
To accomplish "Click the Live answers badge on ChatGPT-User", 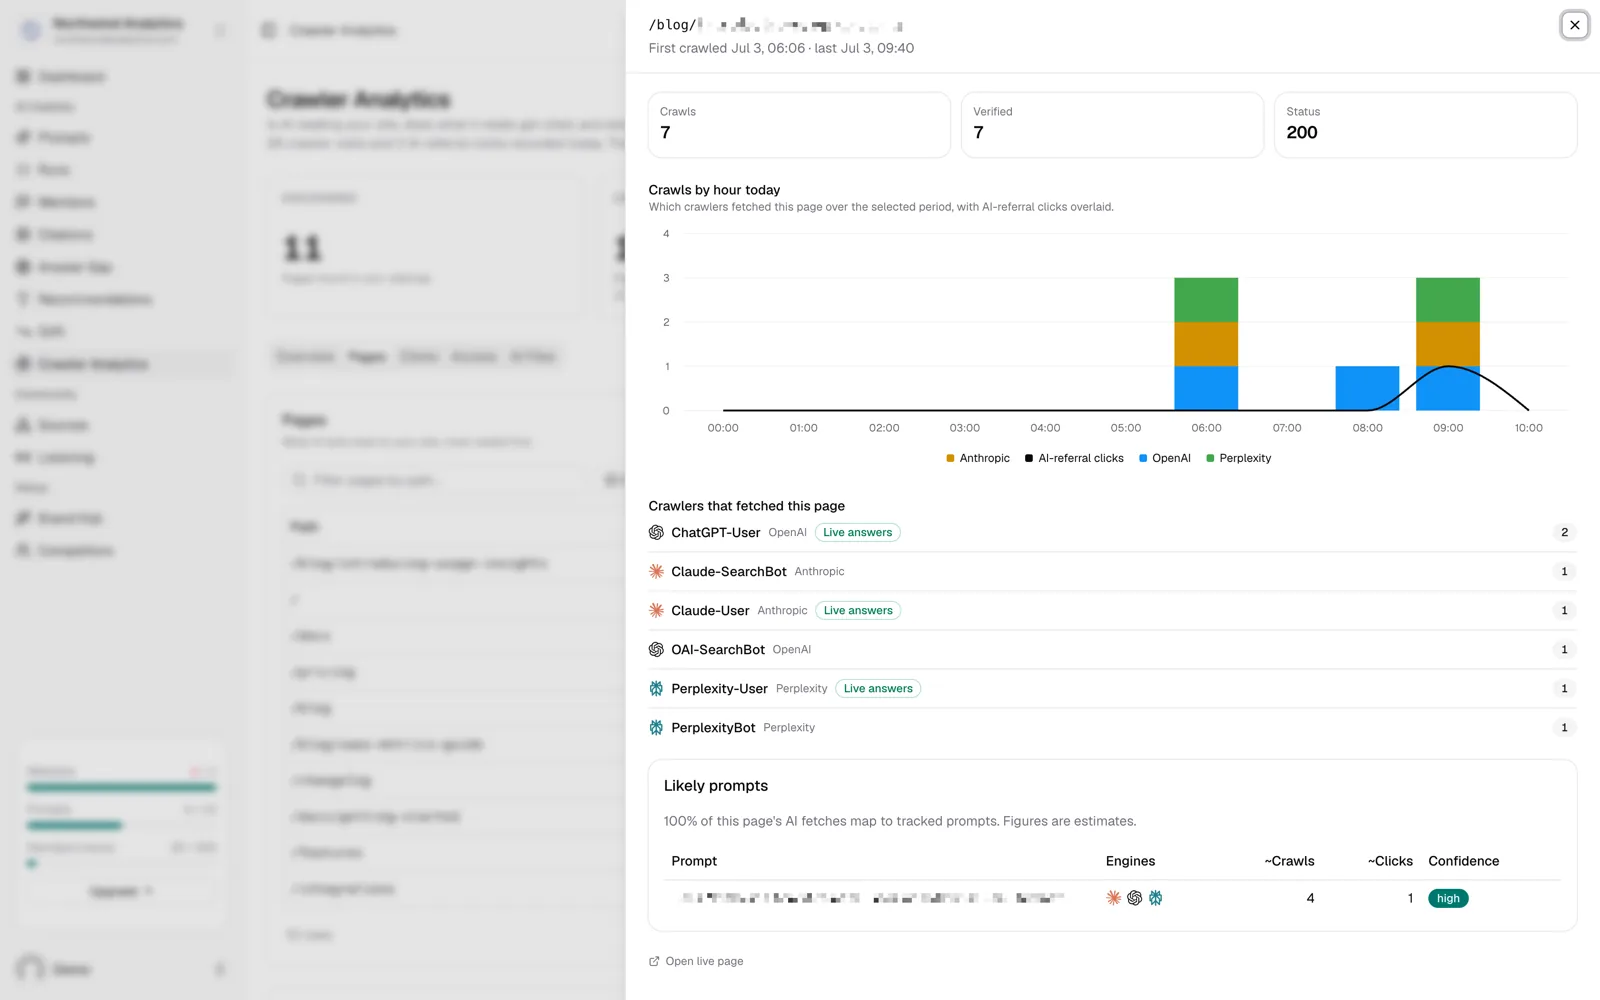I will pyautogui.click(x=857, y=533).
